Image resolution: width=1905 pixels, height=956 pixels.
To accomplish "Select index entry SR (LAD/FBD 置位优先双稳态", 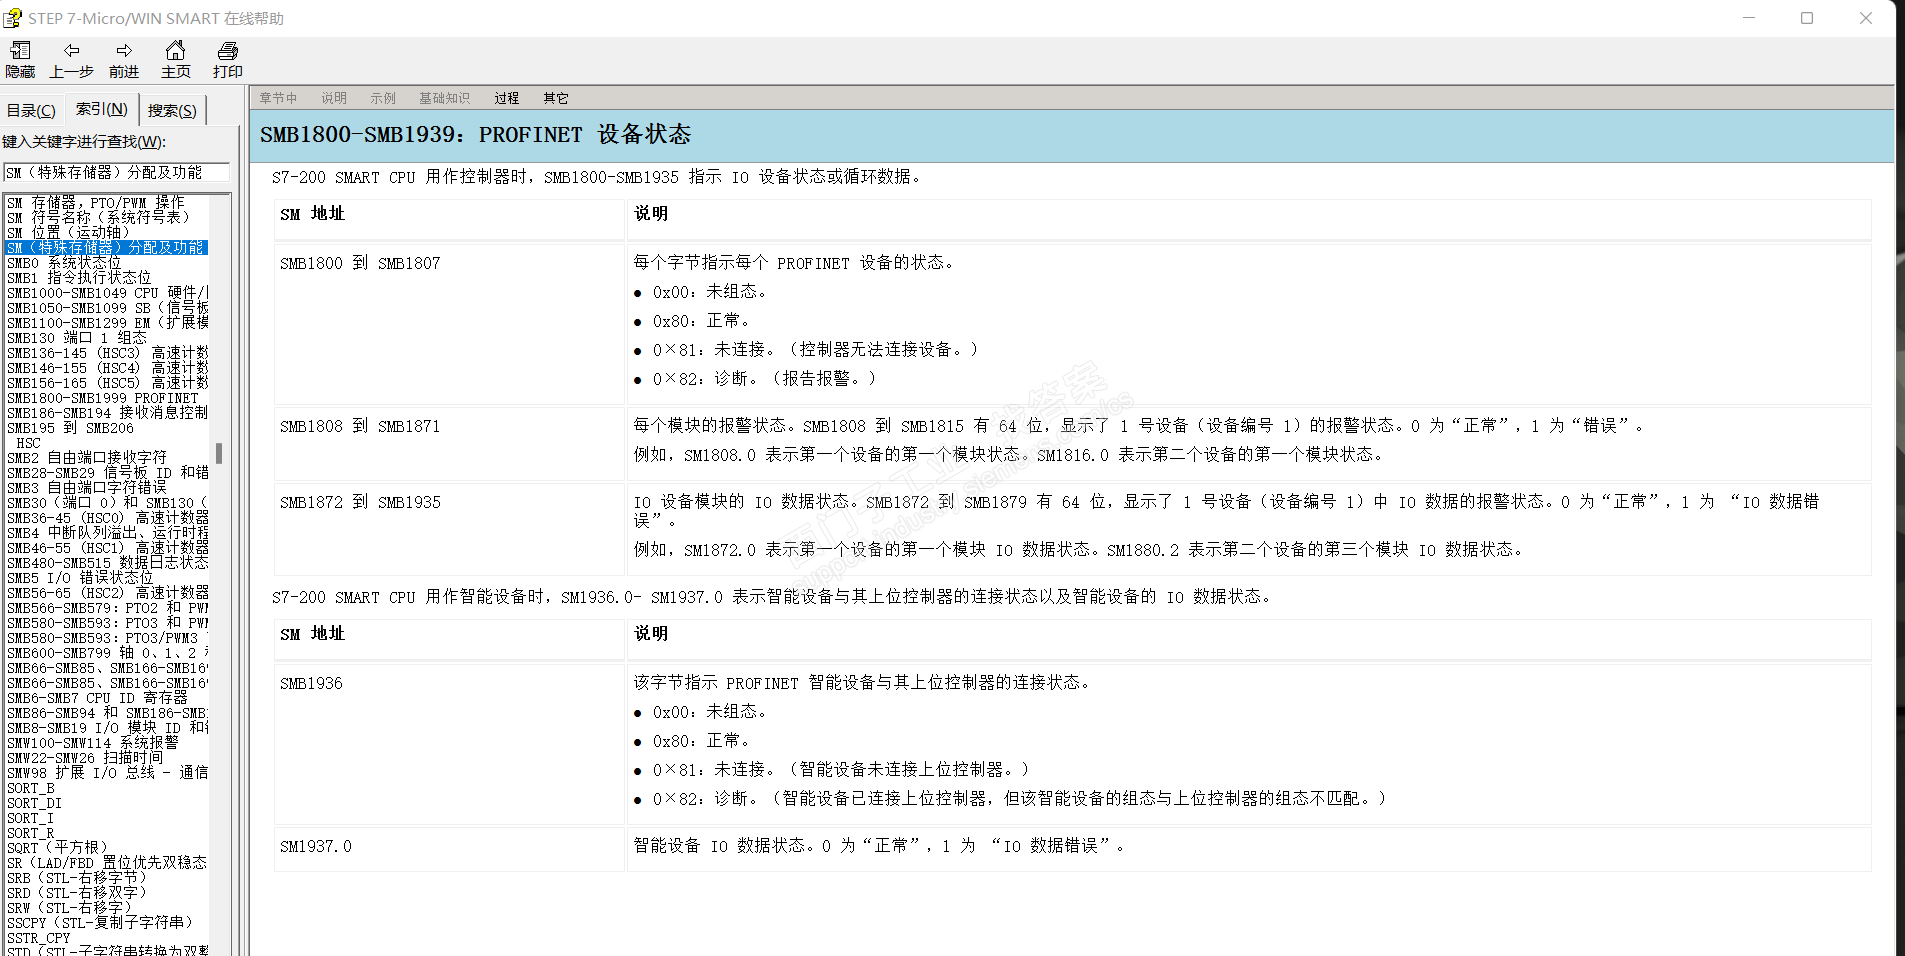I will pyautogui.click(x=107, y=863).
